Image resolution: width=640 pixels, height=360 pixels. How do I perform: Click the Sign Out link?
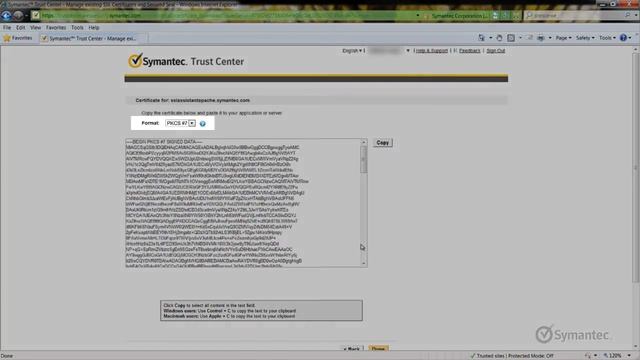pyautogui.click(x=496, y=51)
